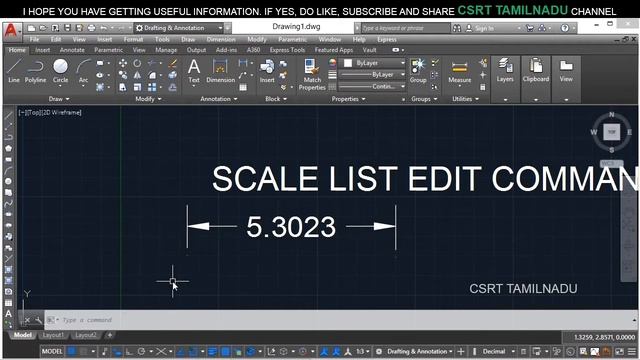This screenshot has width=640, height=360.
Task: Expand the Properties panel
Action: point(349,99)
